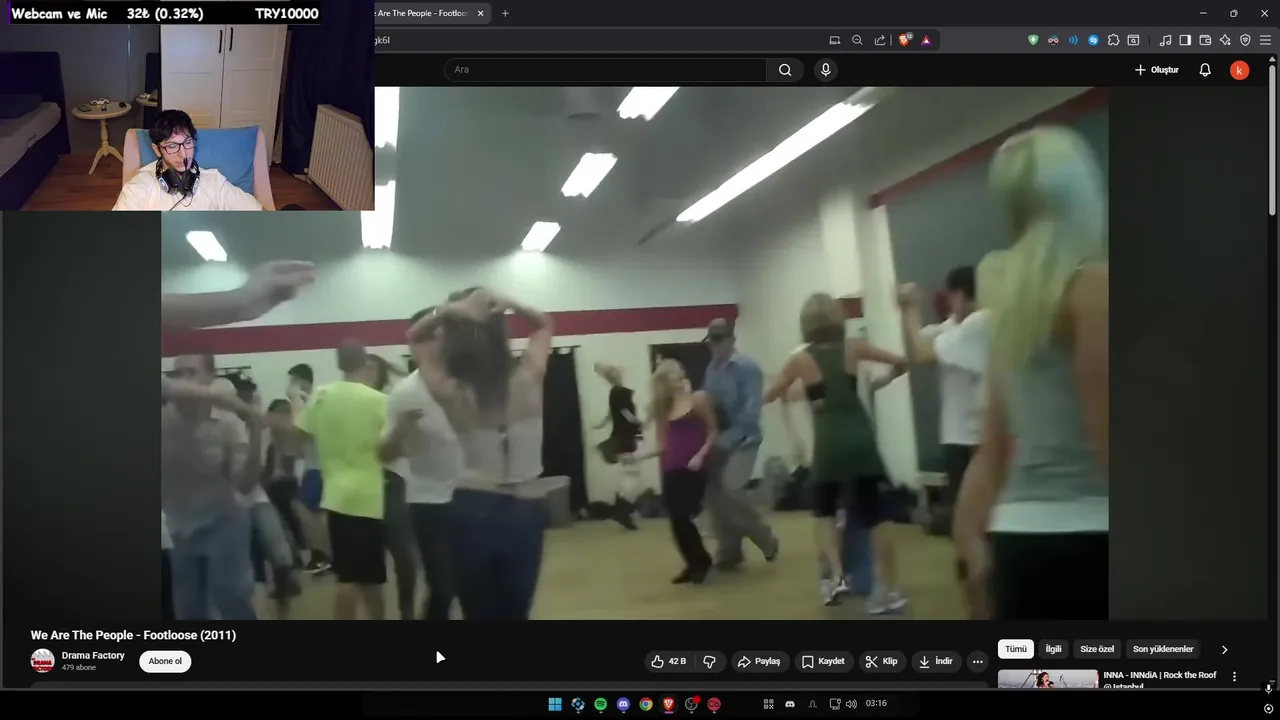Open Brave Rewards triangle icon
The width and height of the screenshot is (1280, 720).
[x=926, y=40]
